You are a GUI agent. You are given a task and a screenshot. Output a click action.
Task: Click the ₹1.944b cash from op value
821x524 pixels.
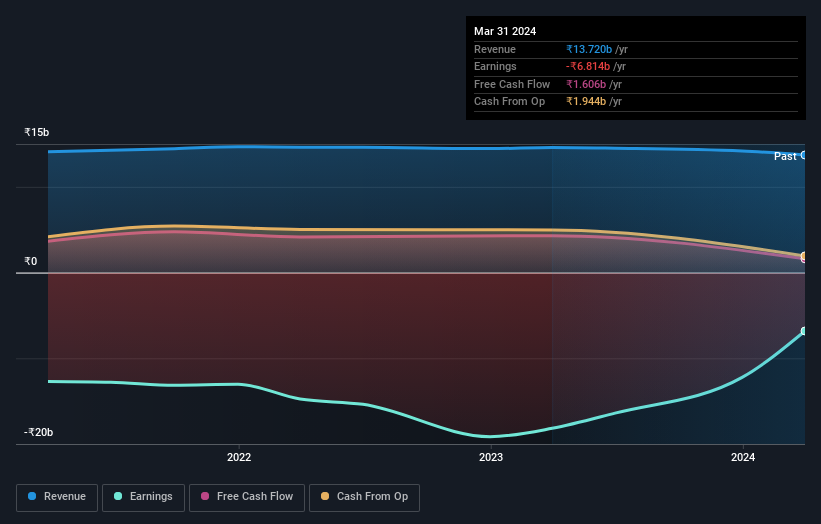pos(586,102)
